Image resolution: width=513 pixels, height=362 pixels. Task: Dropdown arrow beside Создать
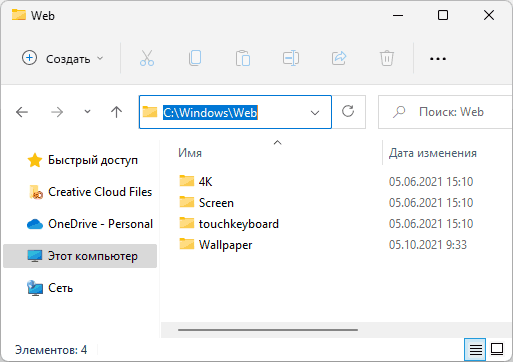coord(100,59)
